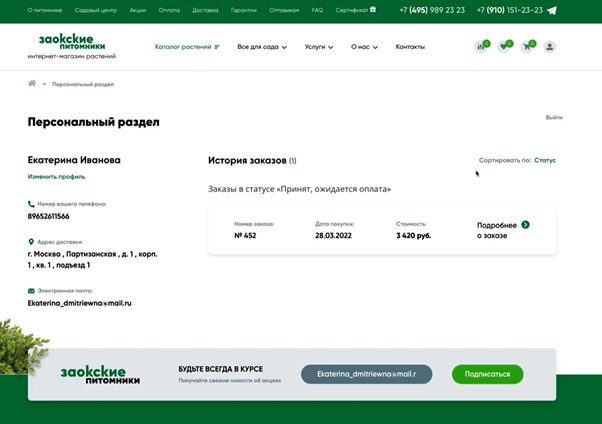Image resolution: width=602 pixels, height=424 pixels.
Task: Open the compare items icon
Action: point(482,47)
